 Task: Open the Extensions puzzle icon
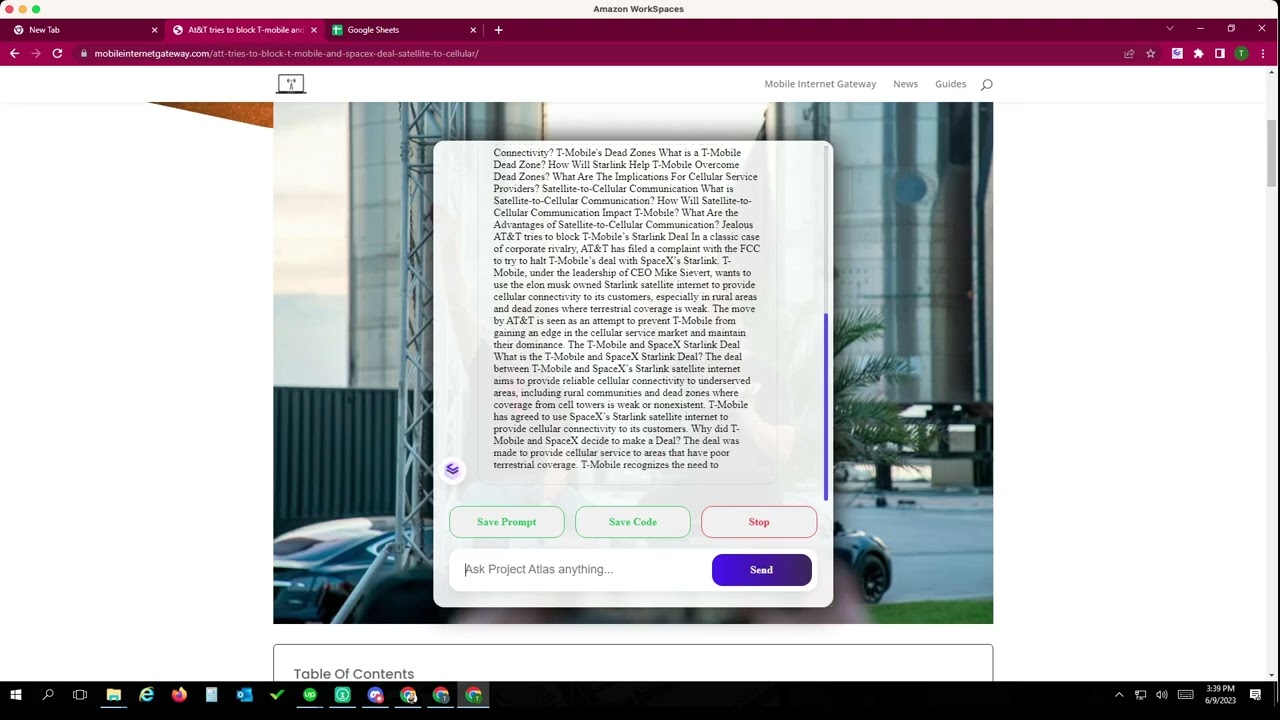tap(1198, 53)
